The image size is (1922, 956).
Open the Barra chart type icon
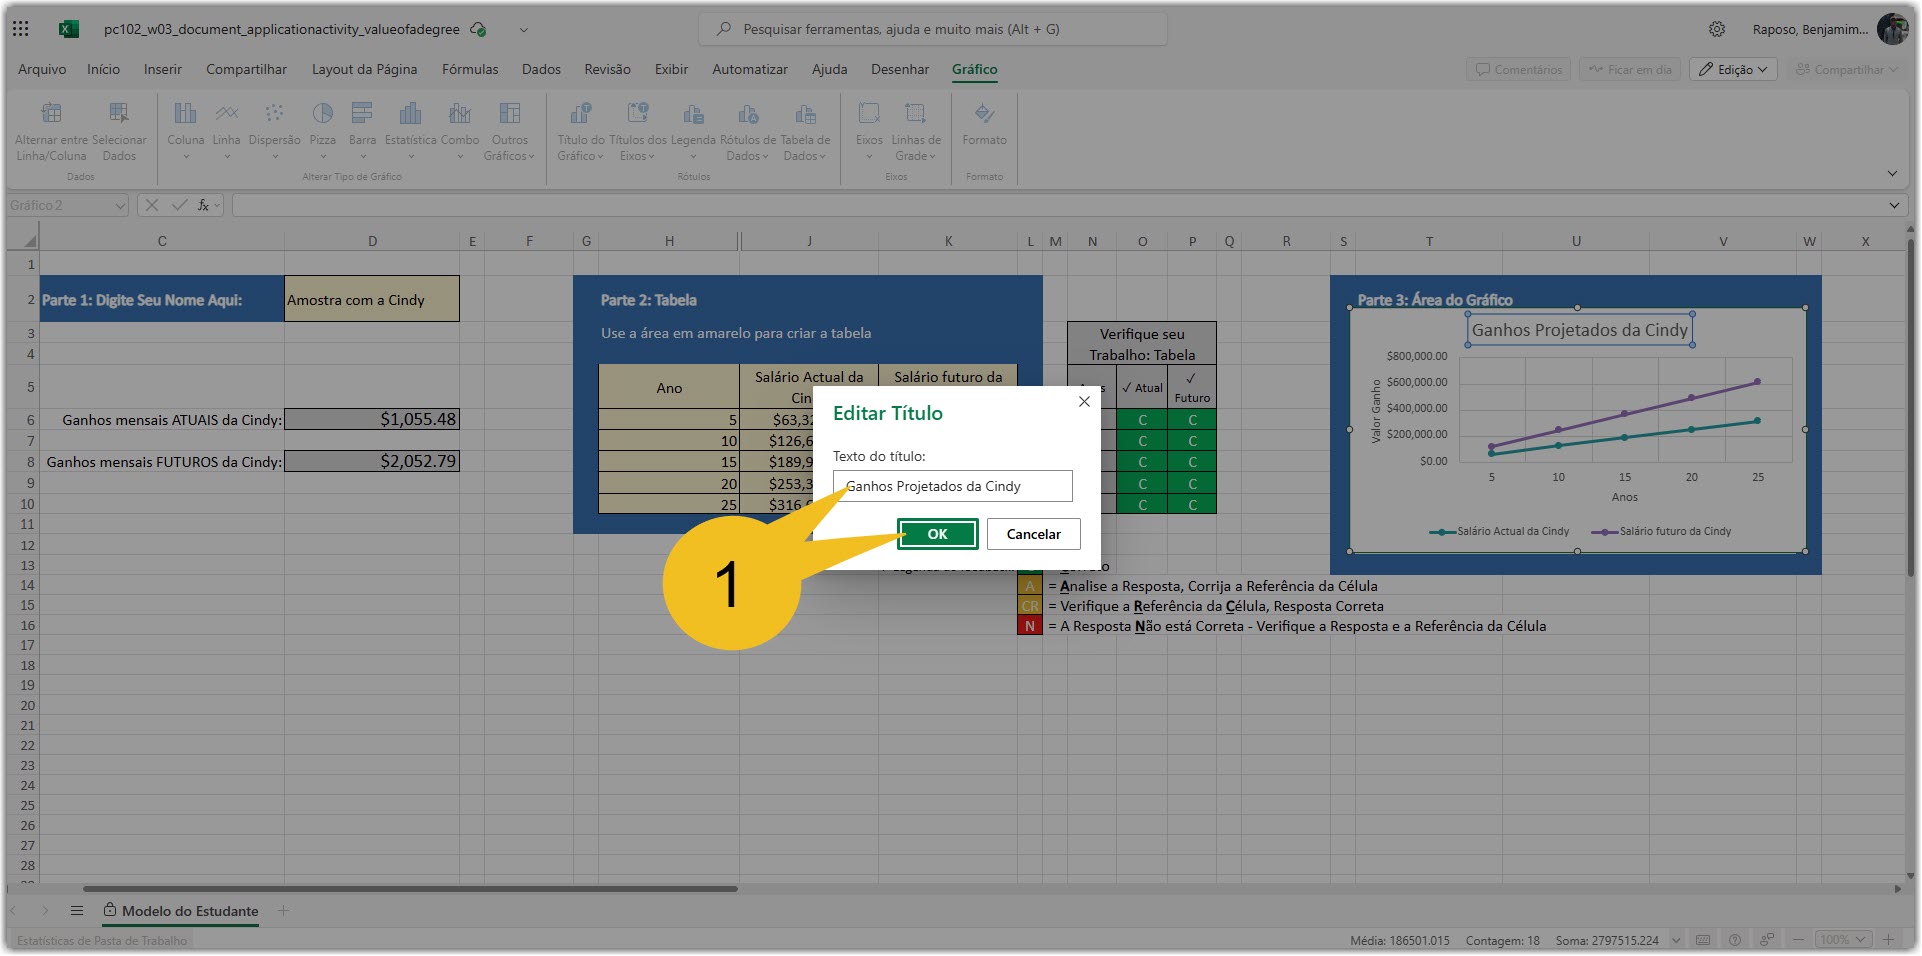click(x=362, y=113)
